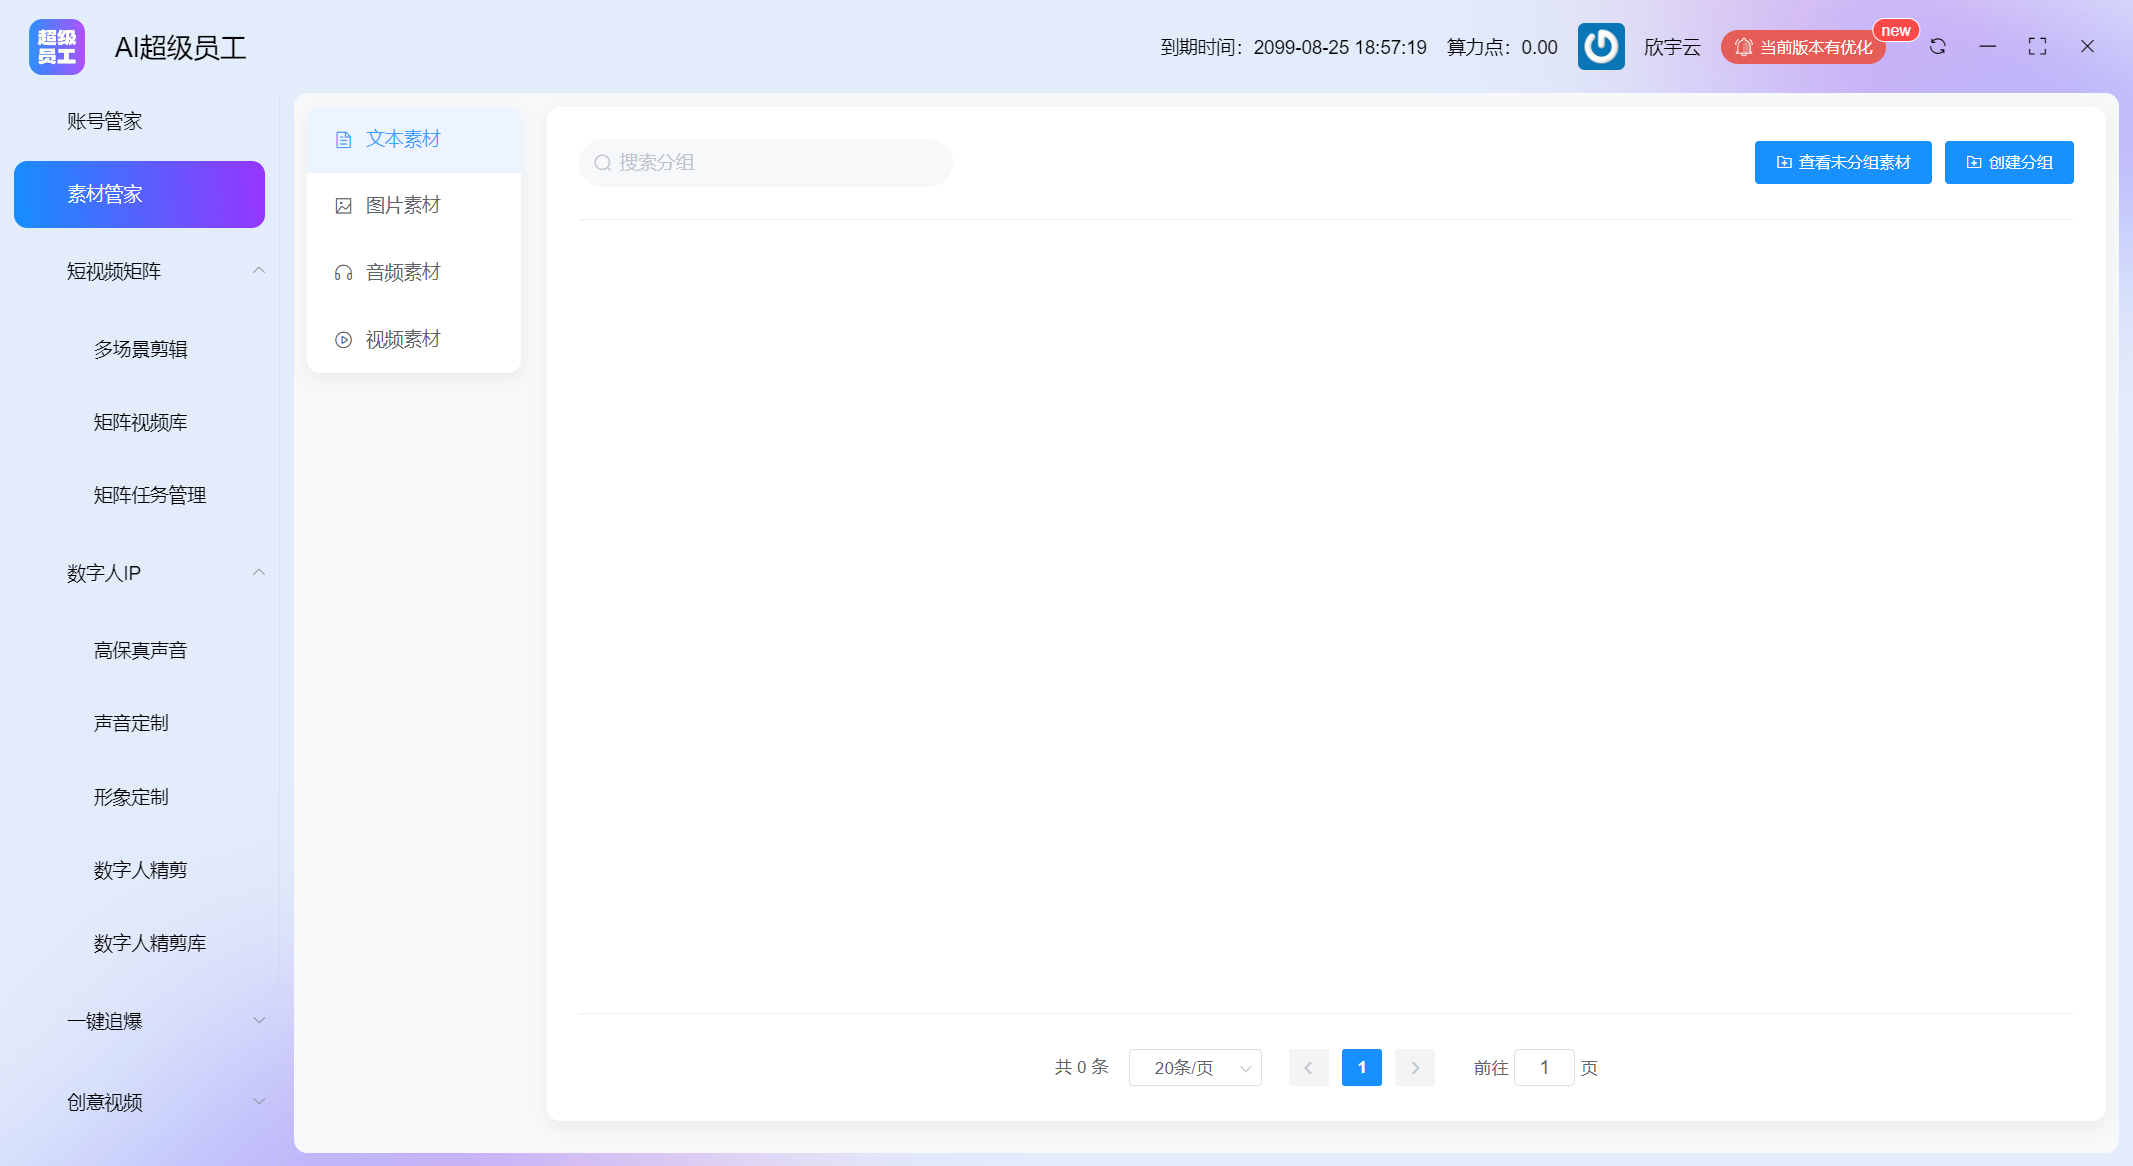
Task: Expand the 一键追爆 menu group
Action: (259, 1021)
